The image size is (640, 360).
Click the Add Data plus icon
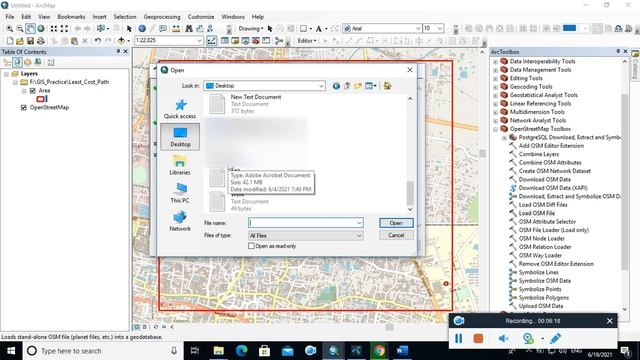[121, 41]
